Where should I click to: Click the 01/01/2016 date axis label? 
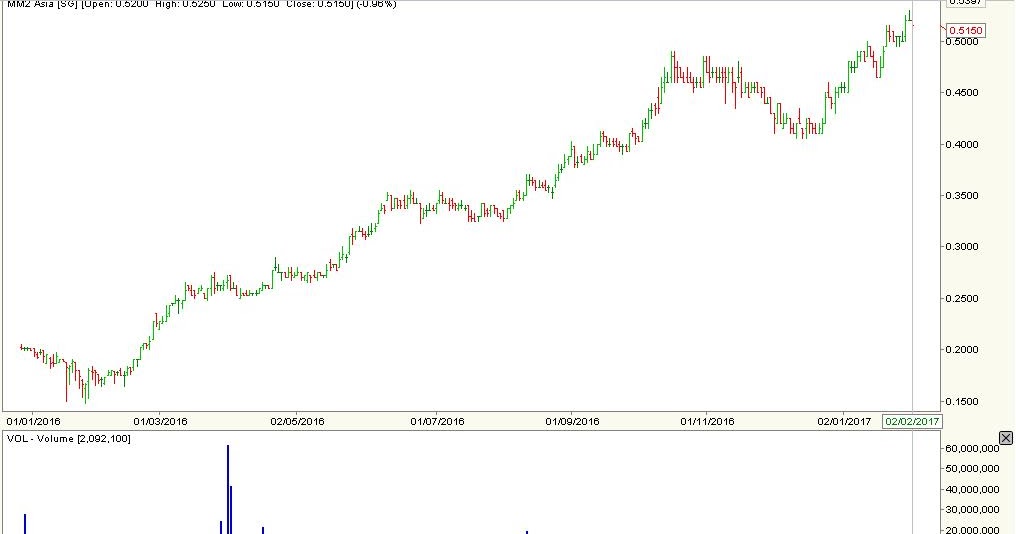point(33,421)
